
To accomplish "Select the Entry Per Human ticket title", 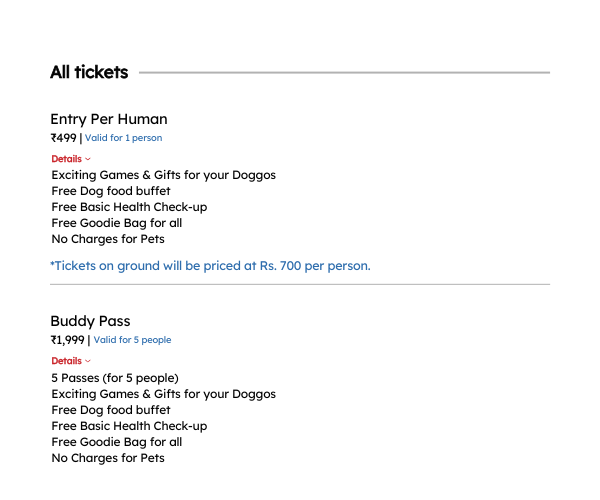I will click(109, 119).
